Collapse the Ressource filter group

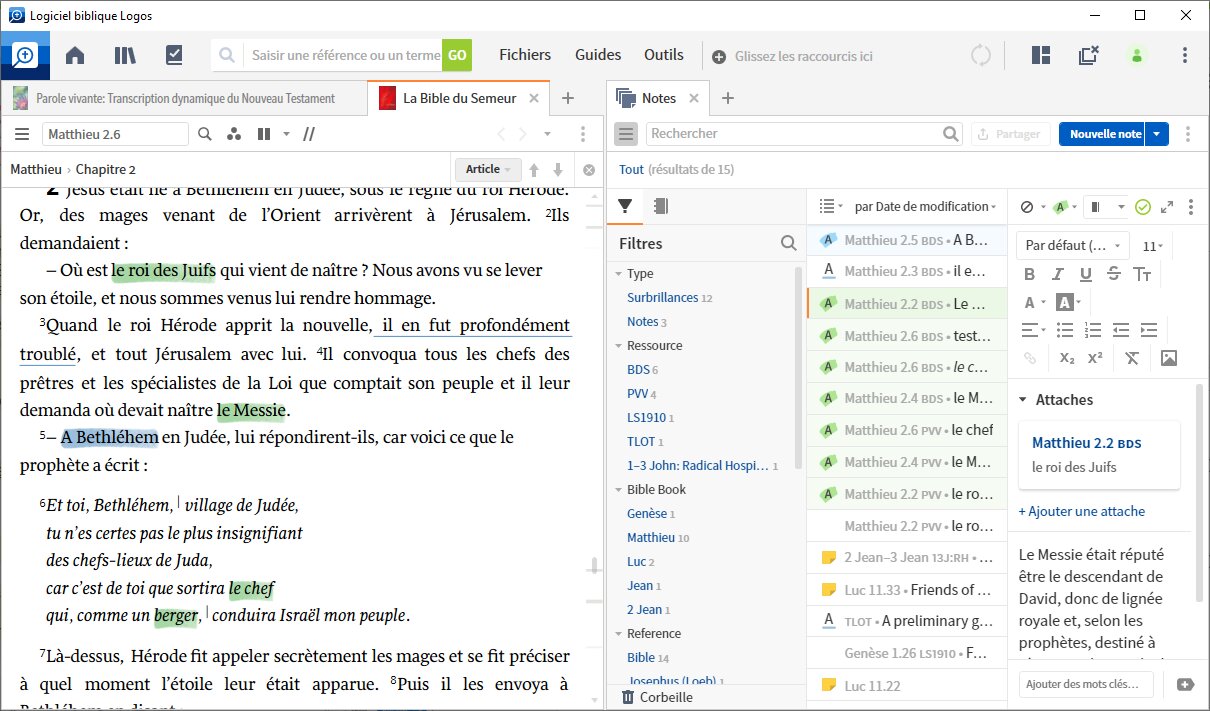pos(619,346)
